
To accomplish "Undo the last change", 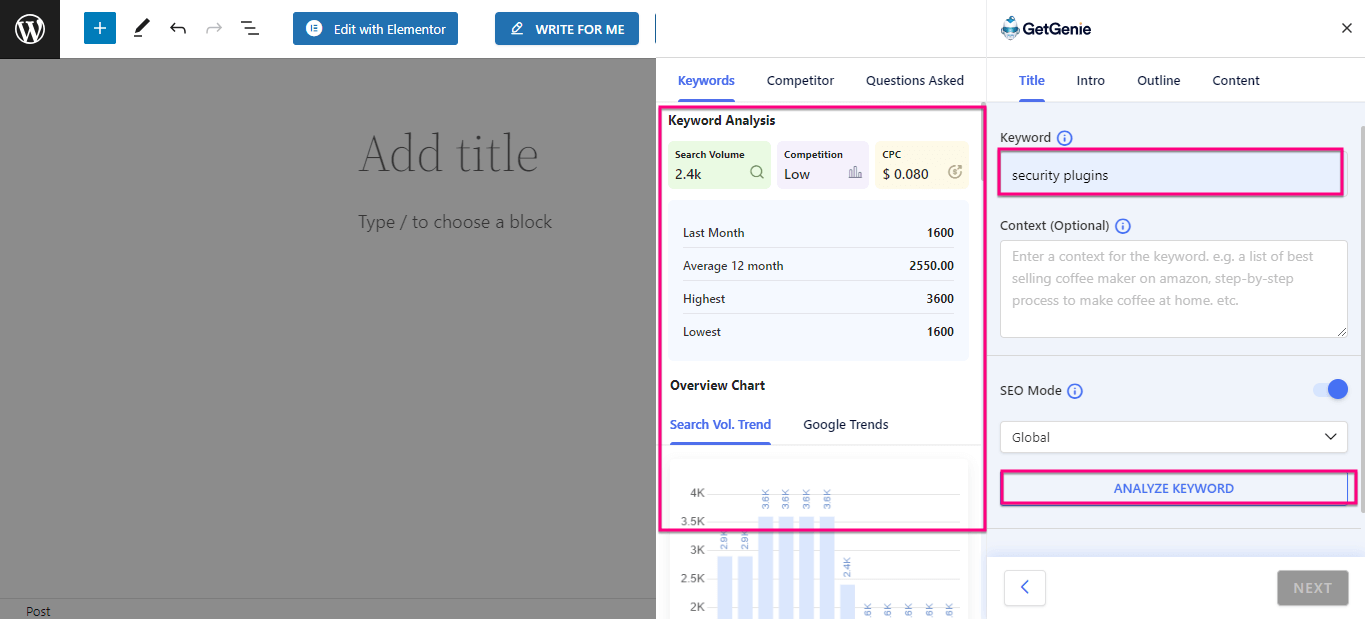I will tap(178, 28).
